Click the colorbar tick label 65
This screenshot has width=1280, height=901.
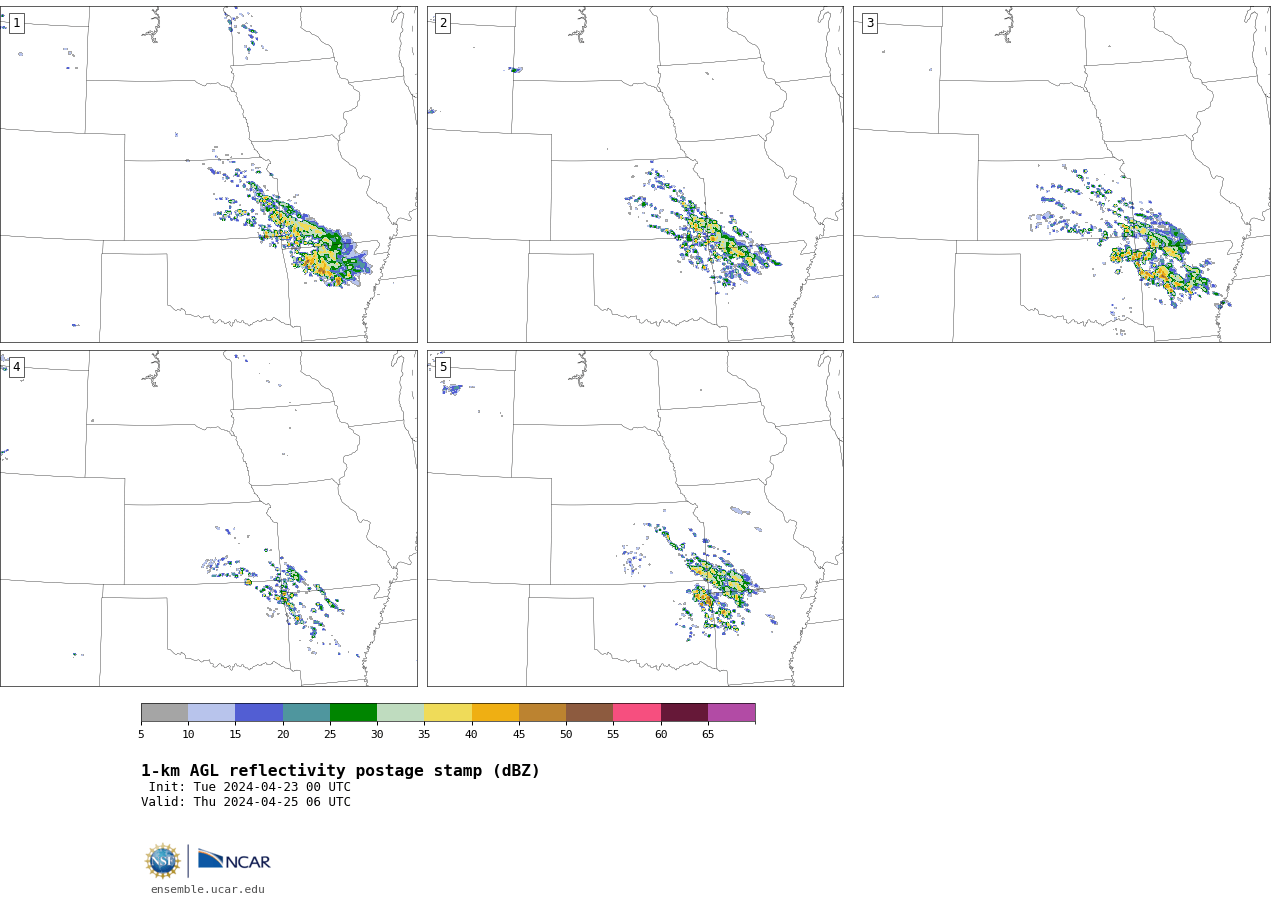click(x=708, y=735)
